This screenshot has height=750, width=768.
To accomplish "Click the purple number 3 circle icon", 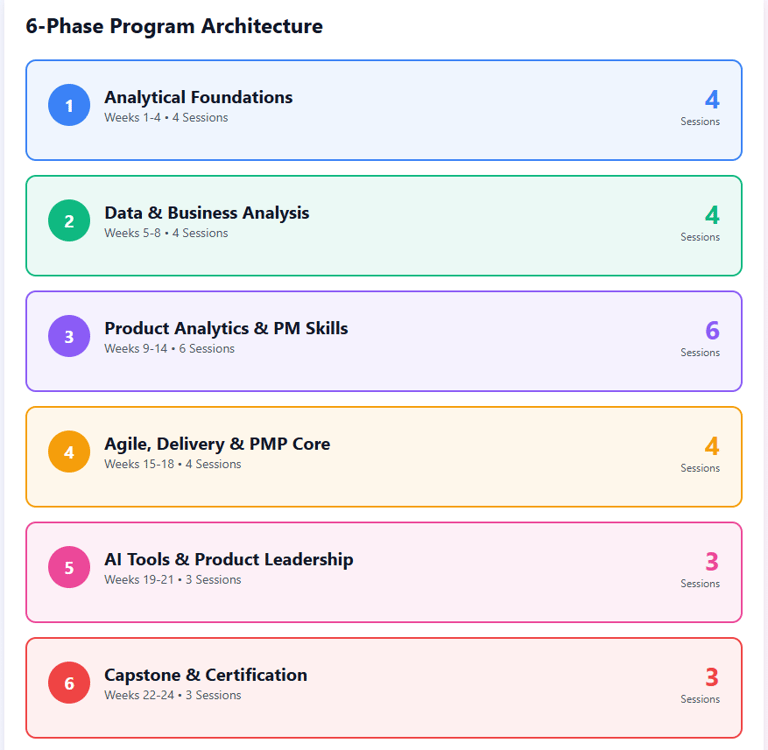I will 69,337.
